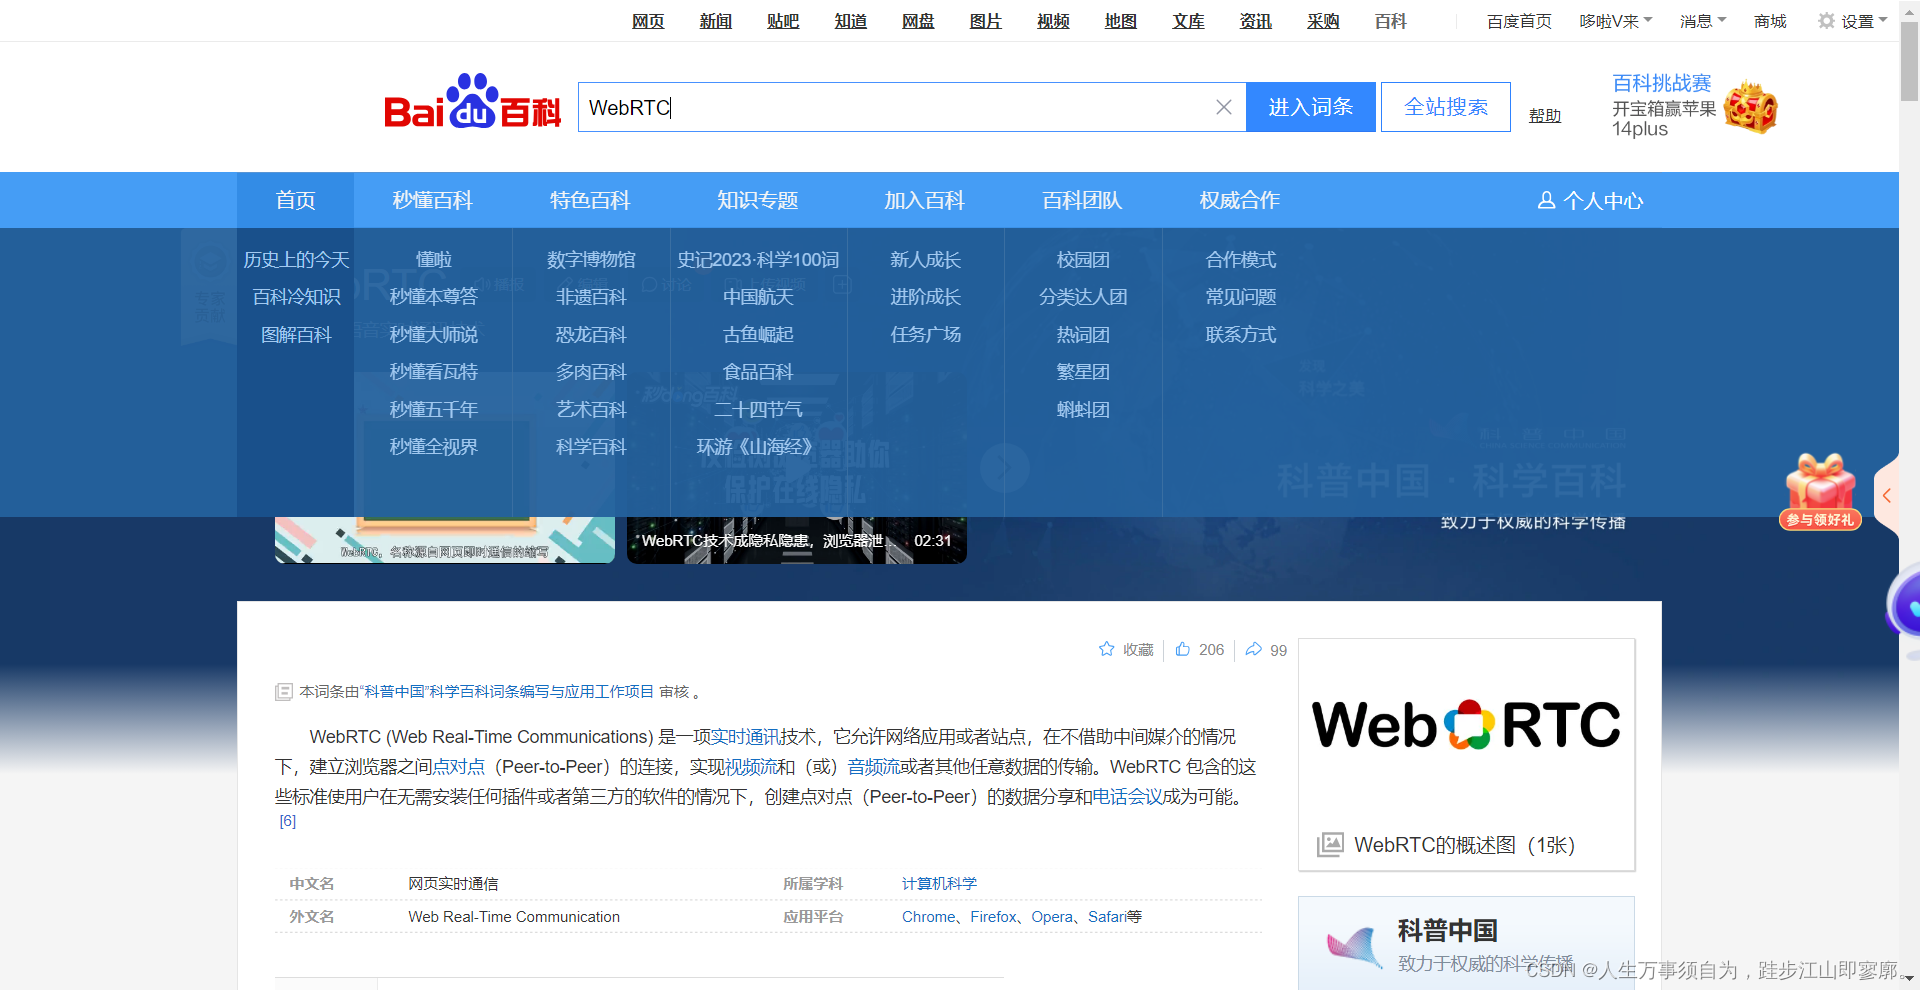Open the personal center user icon
Screen dimensions: 1920x990
point(1546,200)
